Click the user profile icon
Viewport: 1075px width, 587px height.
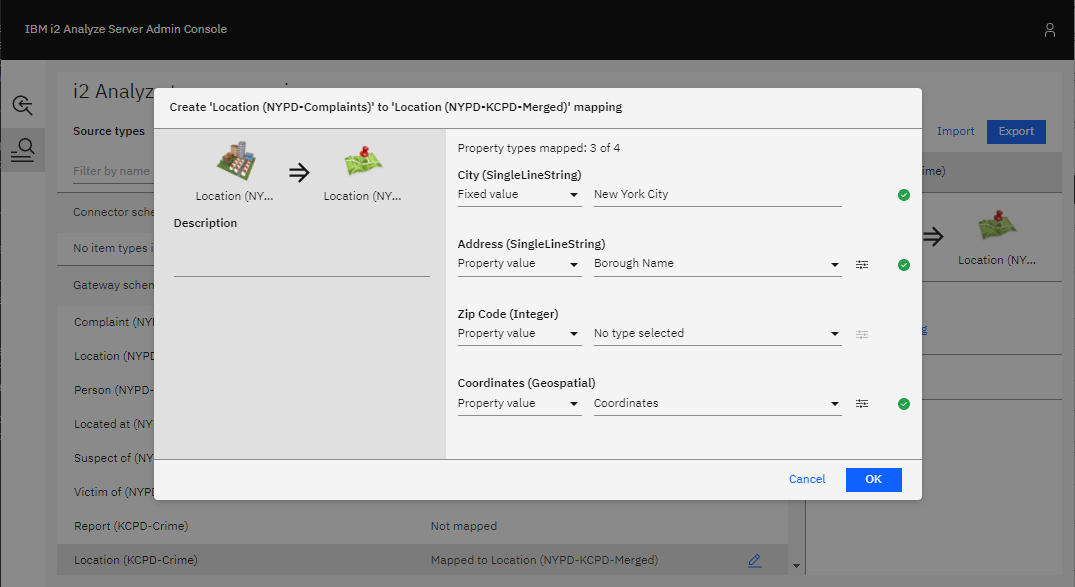[x=1049, y=30]
